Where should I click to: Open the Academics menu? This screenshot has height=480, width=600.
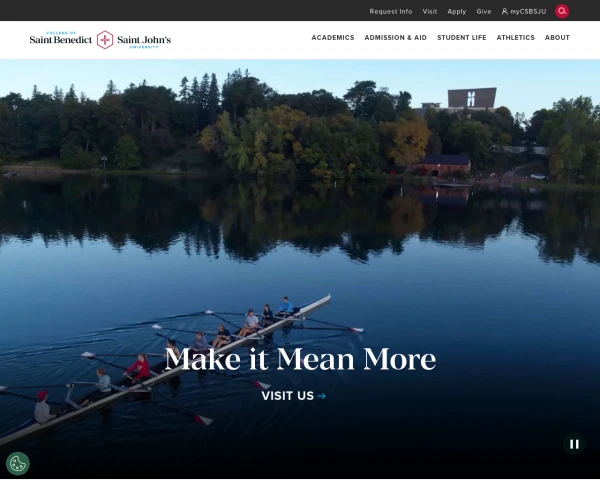[333, 38]
